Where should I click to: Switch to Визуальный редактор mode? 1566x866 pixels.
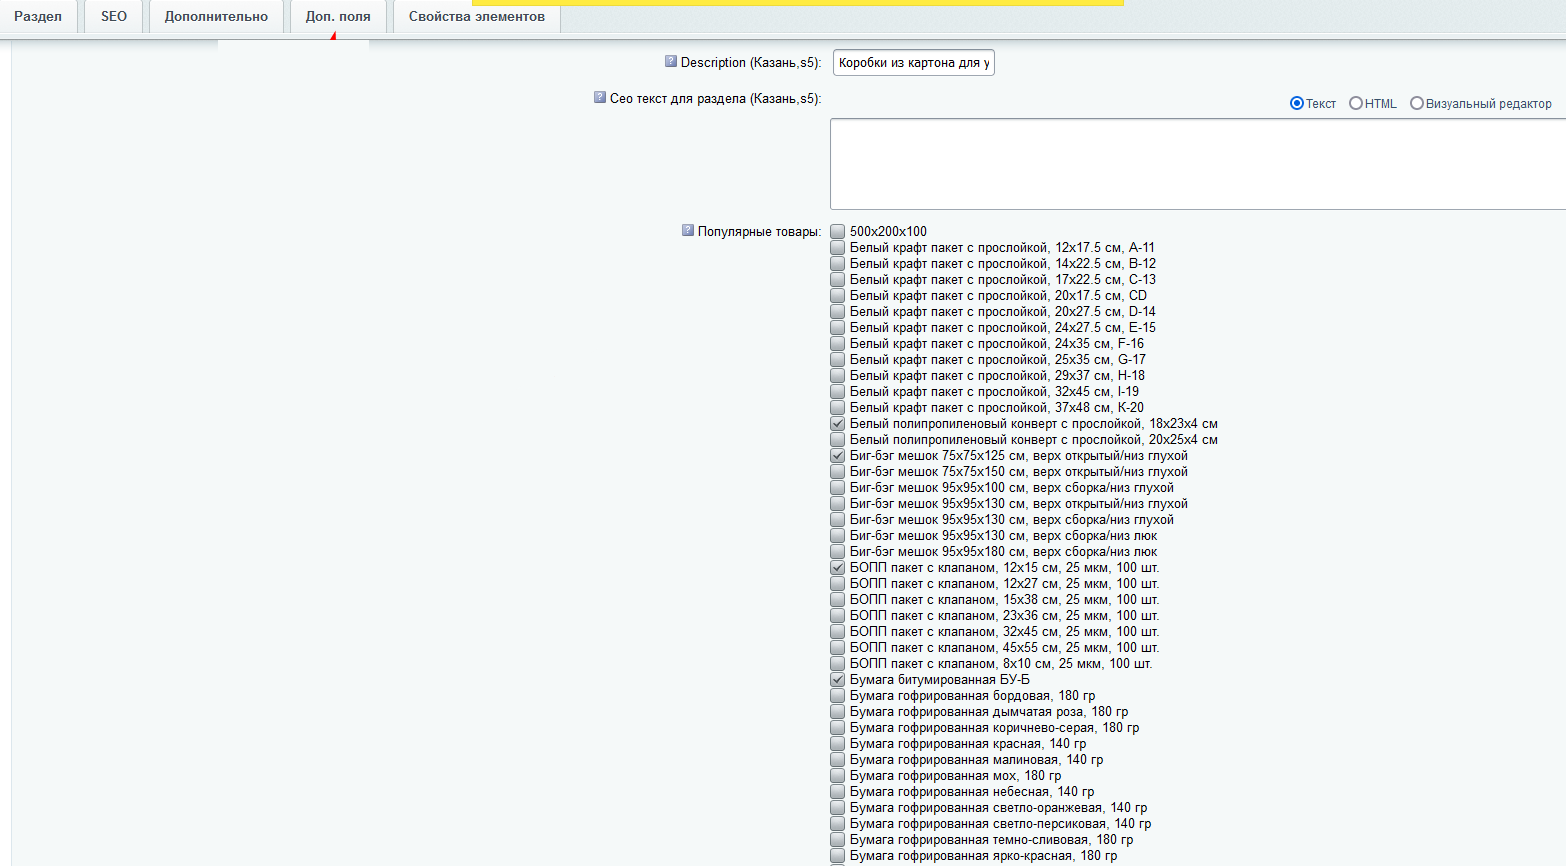click(x=1417, y=104)
